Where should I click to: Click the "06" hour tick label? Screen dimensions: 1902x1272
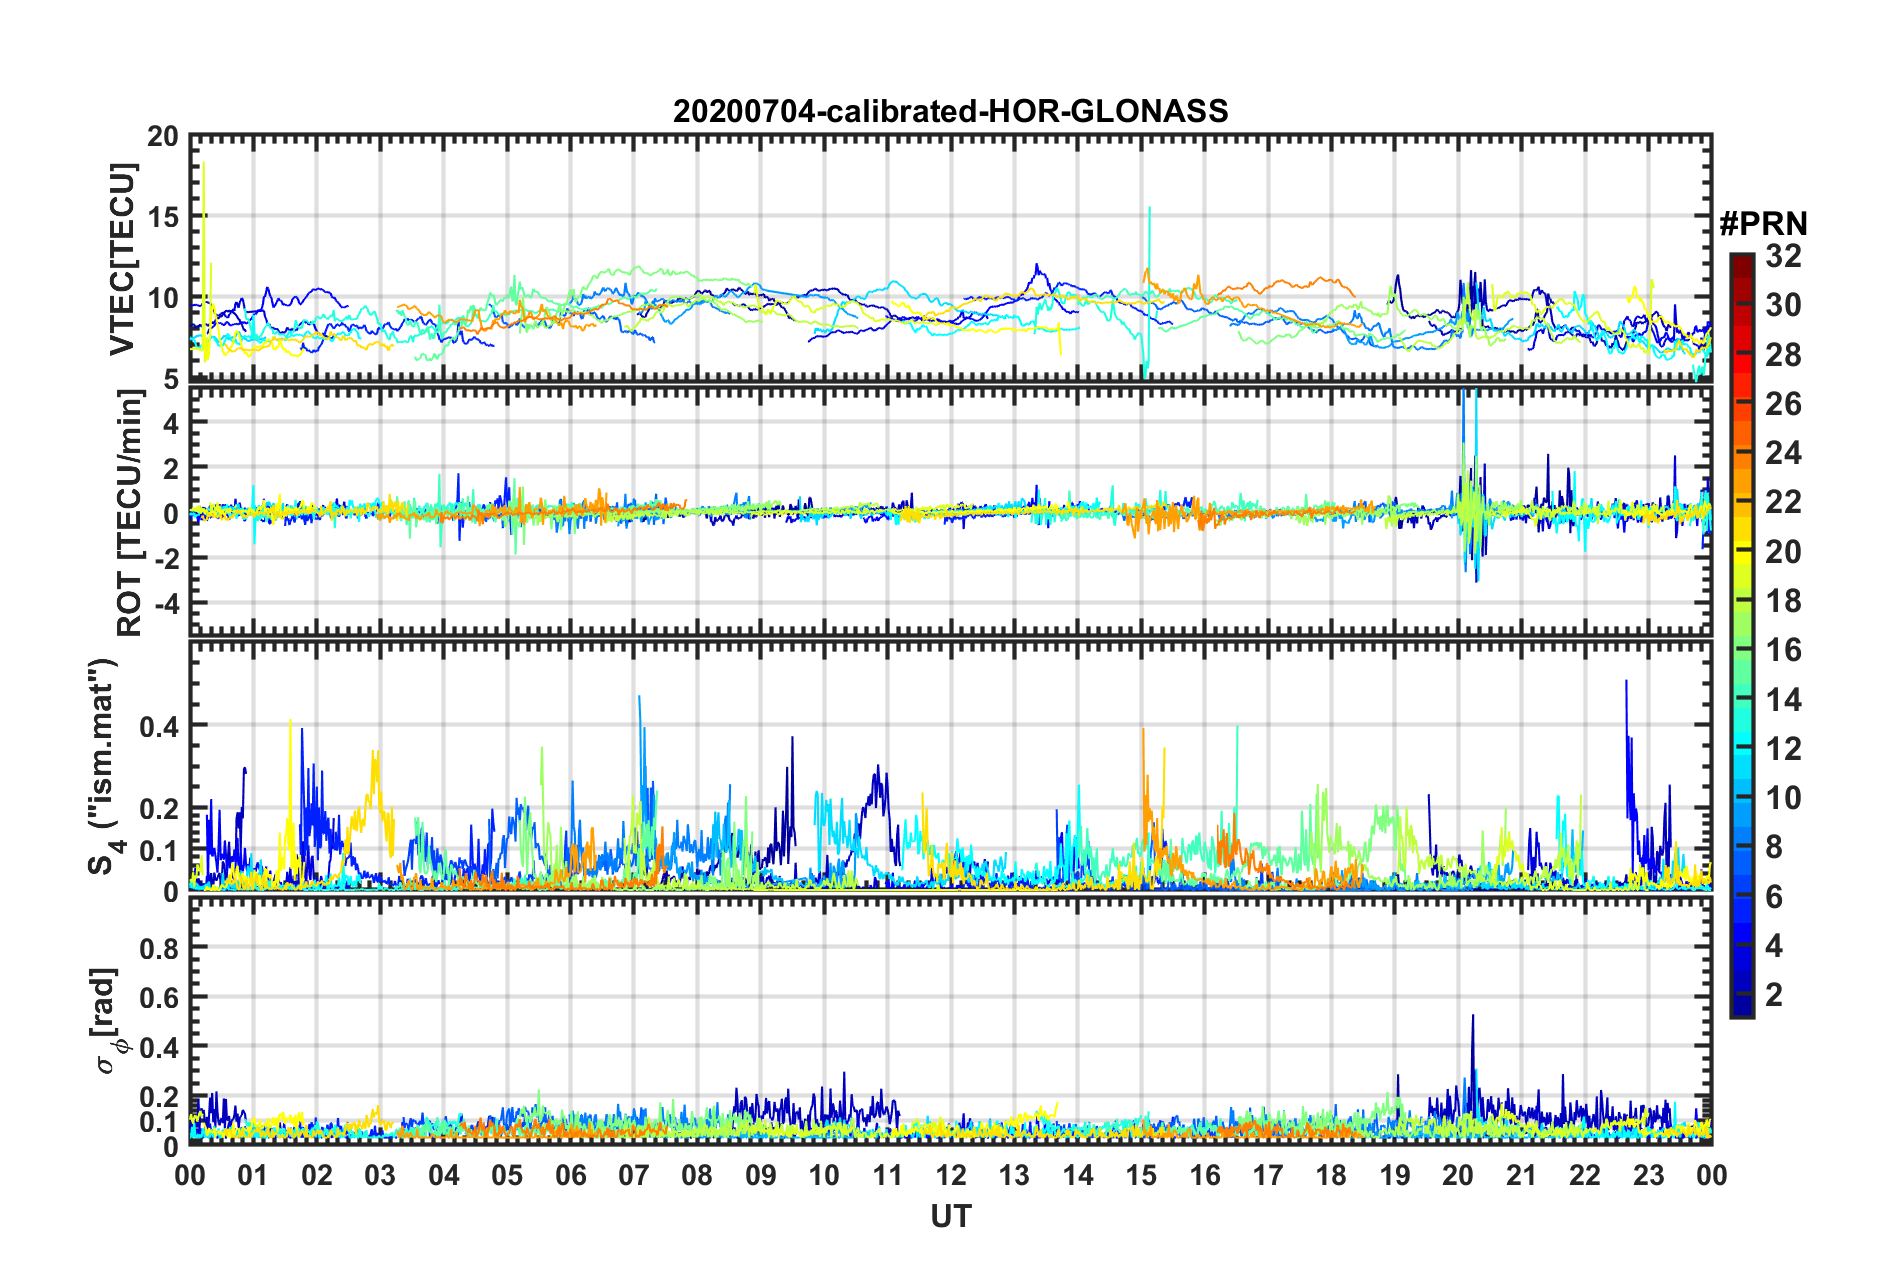pos(570,1175)
